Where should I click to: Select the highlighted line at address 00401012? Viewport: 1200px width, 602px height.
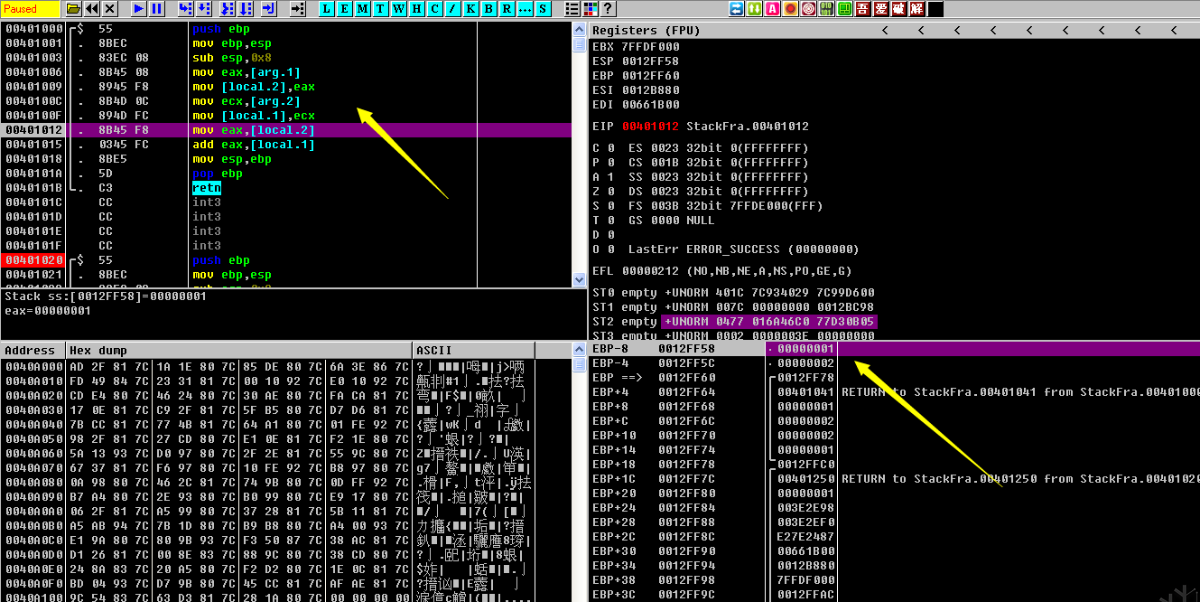[x=285, y=130]
